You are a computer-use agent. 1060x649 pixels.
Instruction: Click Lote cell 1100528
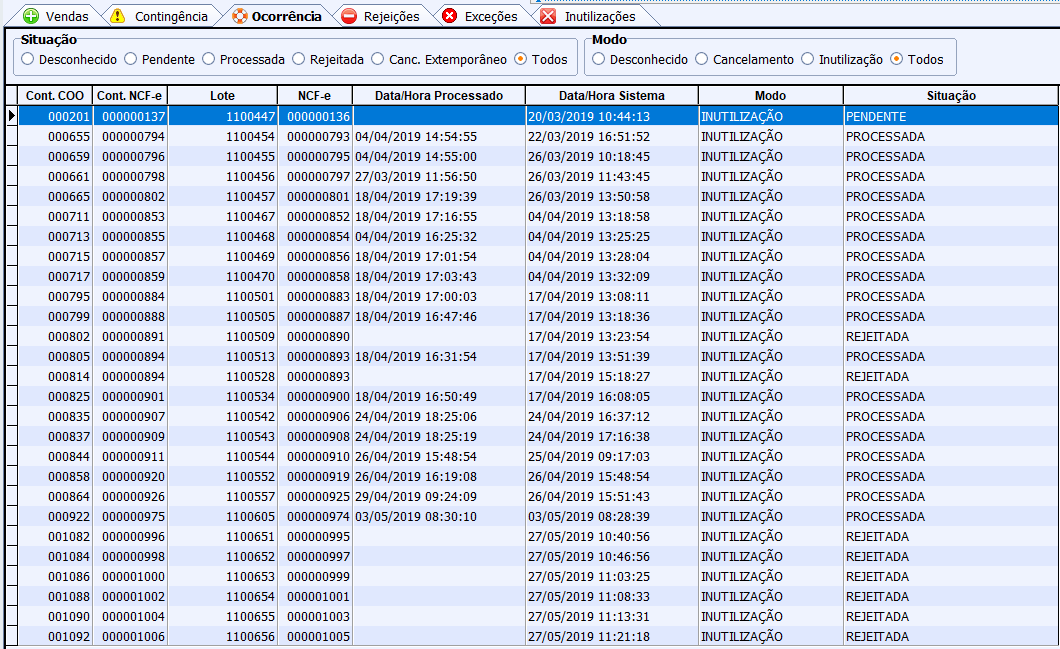222,377
